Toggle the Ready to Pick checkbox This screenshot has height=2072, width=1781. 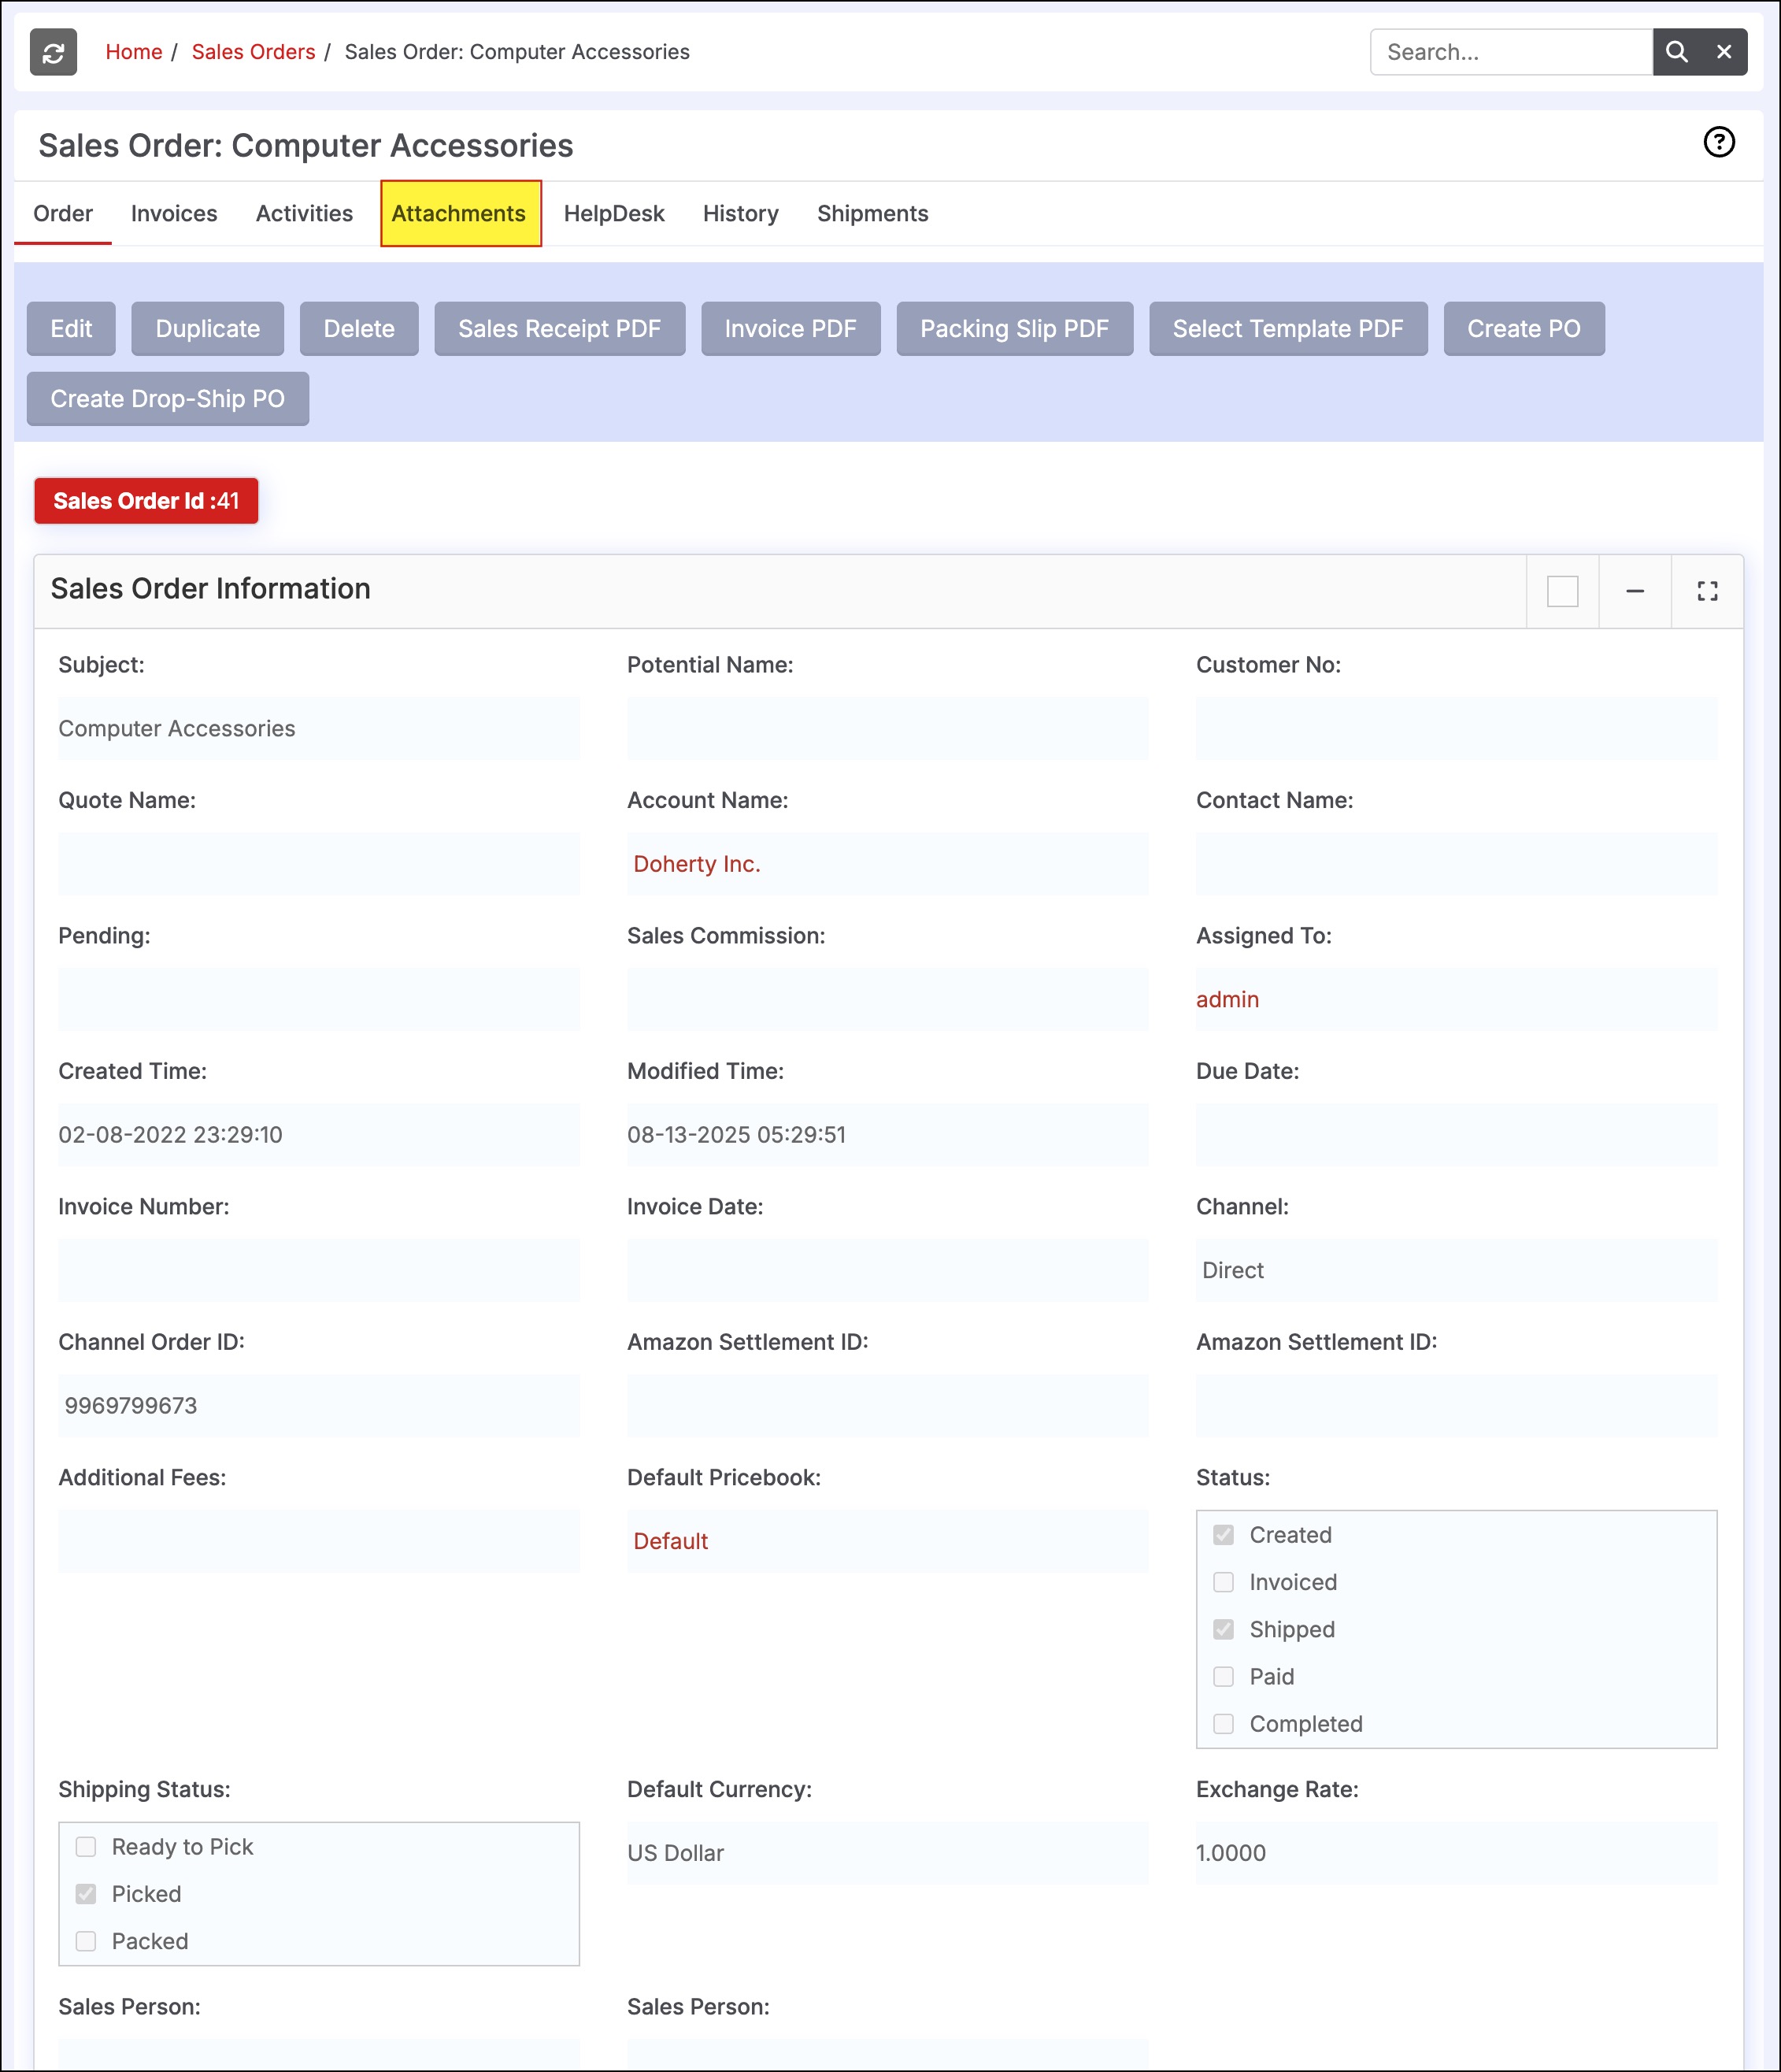tap(86, 1847)
